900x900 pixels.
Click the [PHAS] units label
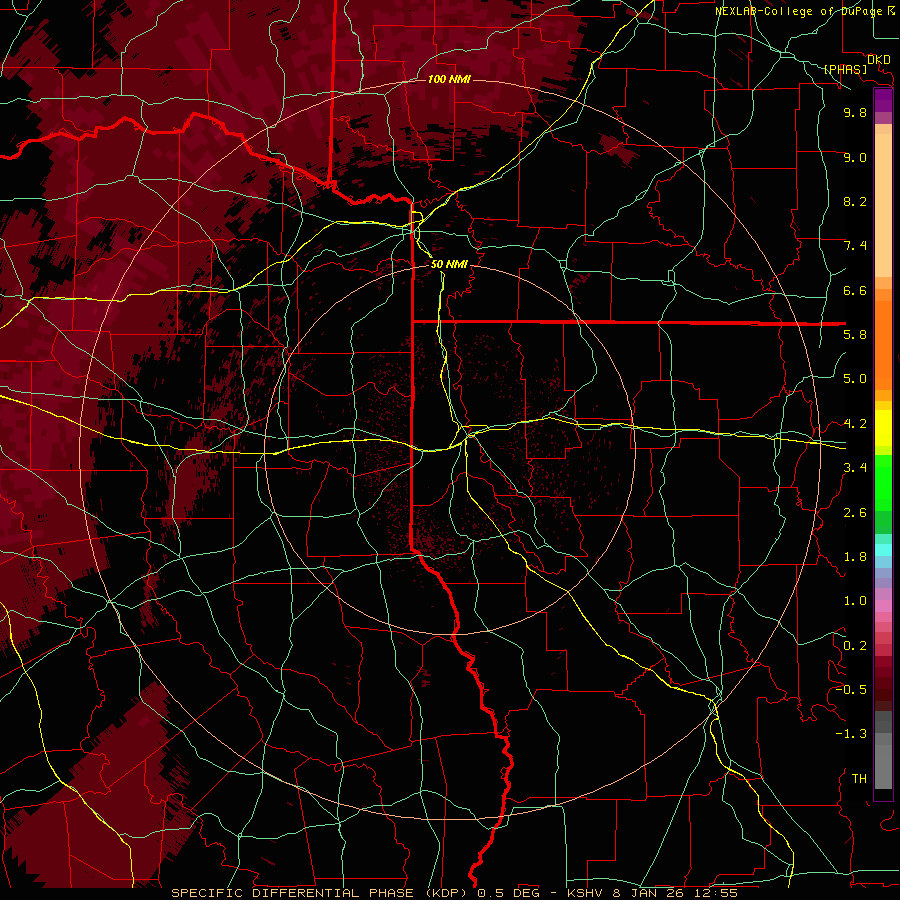pos(845,70)
